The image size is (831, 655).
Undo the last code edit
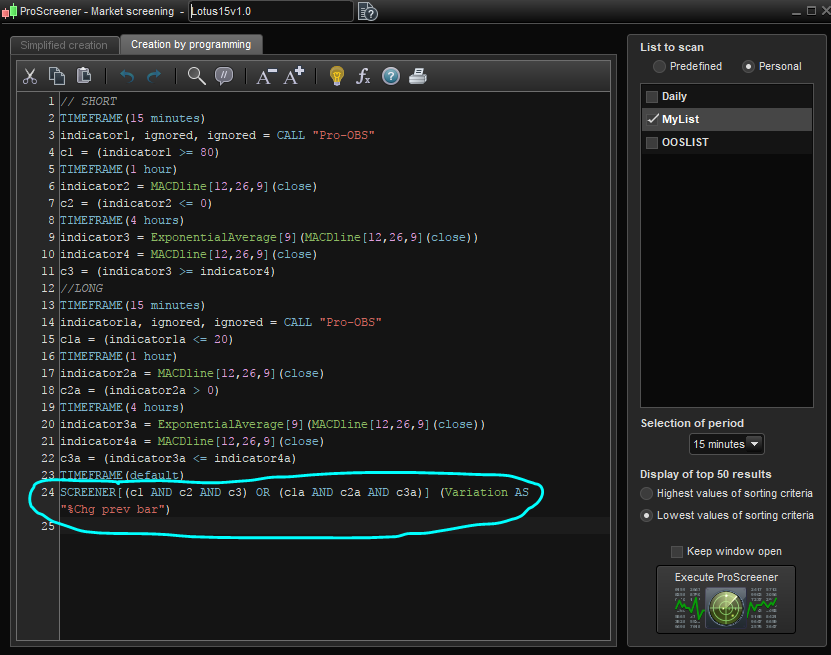pyautogui.click(x=127, y=76)
